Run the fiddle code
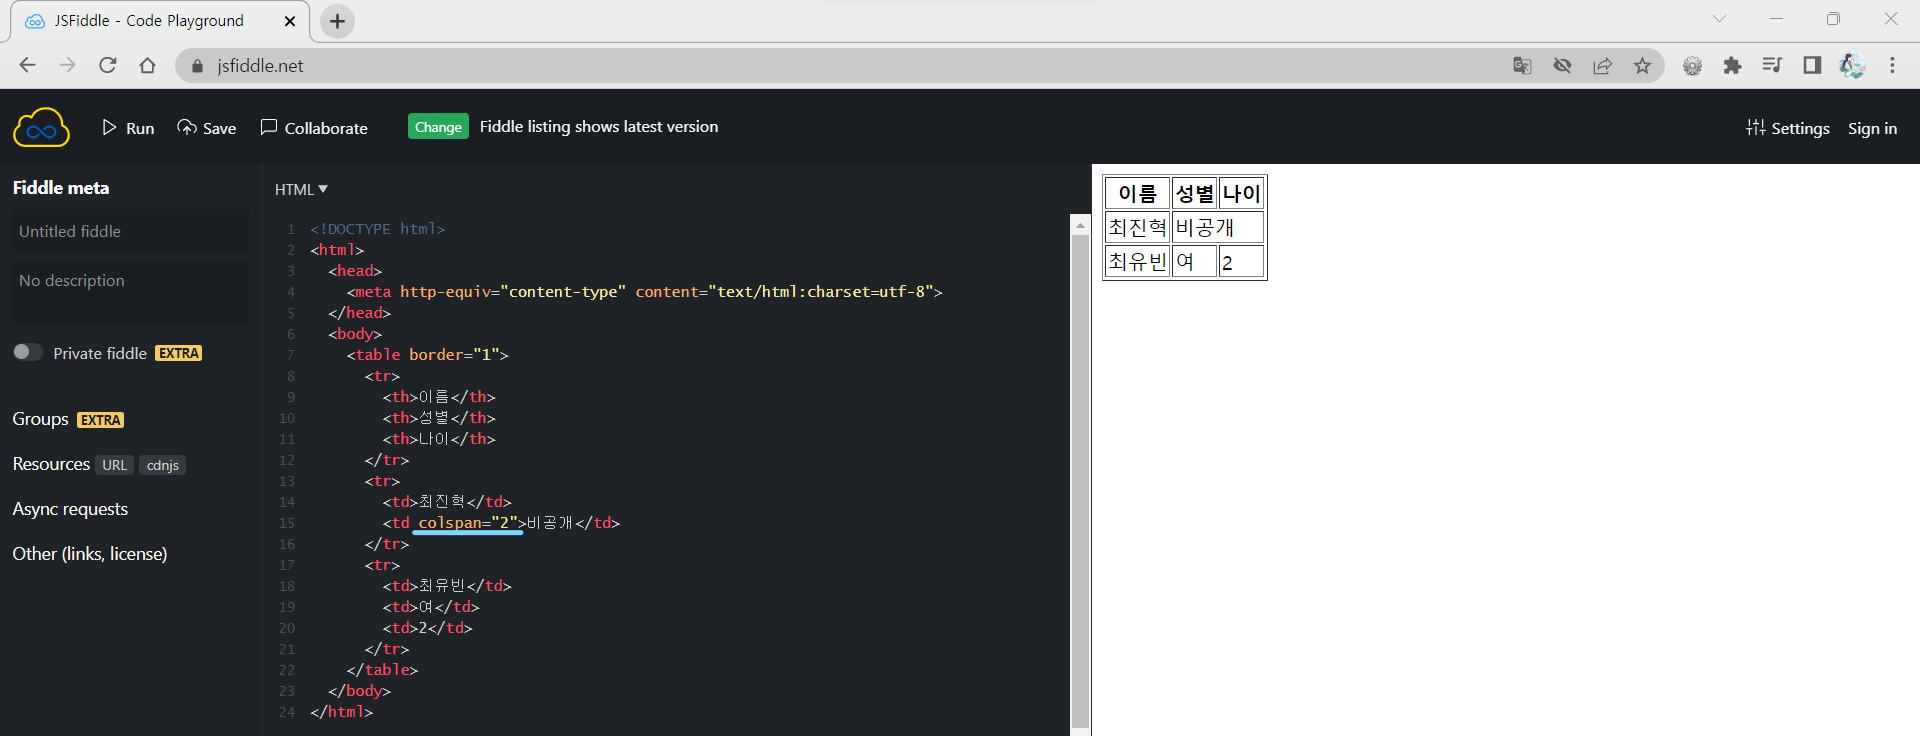 click(x=128, y=128)
